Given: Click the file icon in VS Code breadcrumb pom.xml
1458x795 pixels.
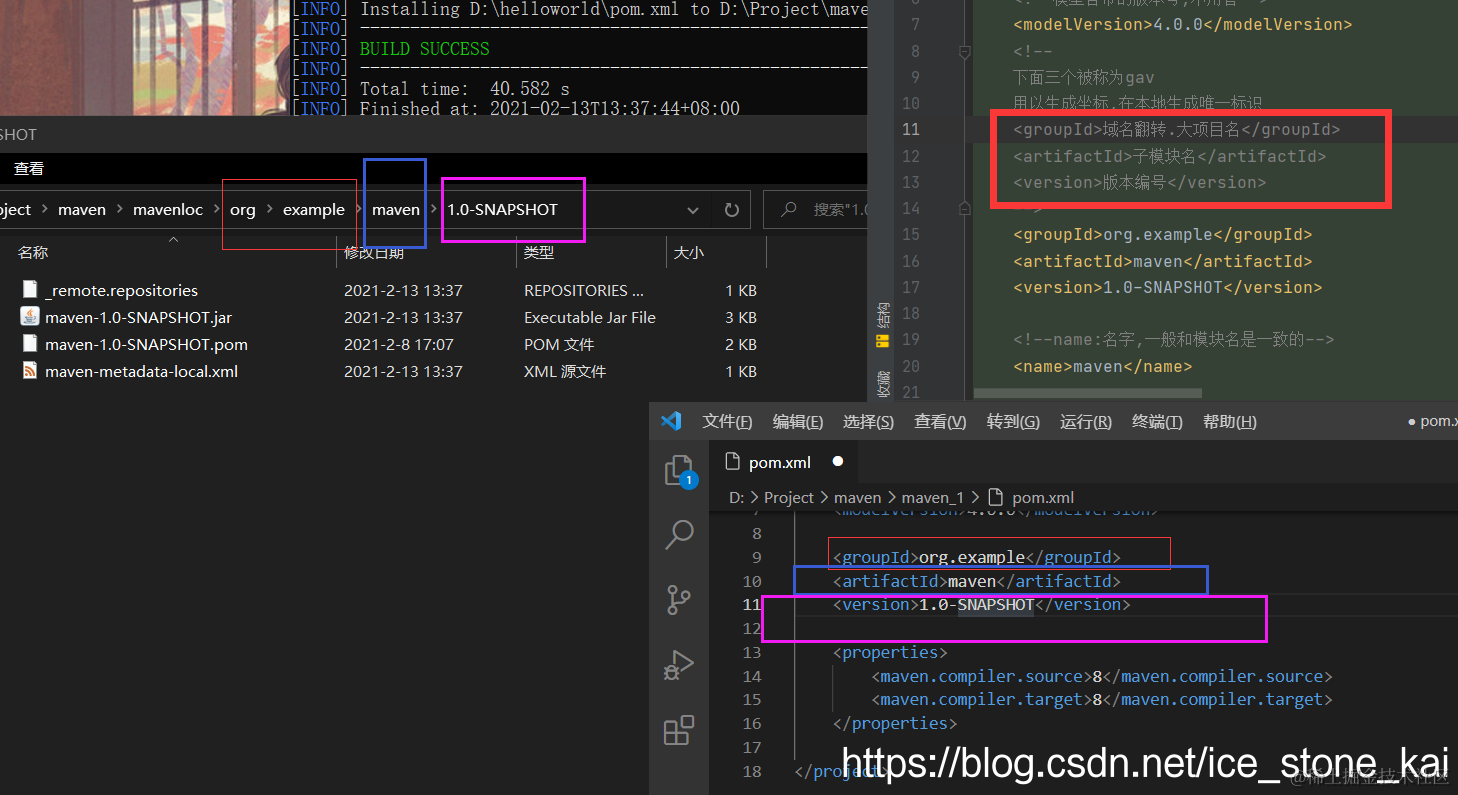Looking at the screenshot, I should [995, 497].
